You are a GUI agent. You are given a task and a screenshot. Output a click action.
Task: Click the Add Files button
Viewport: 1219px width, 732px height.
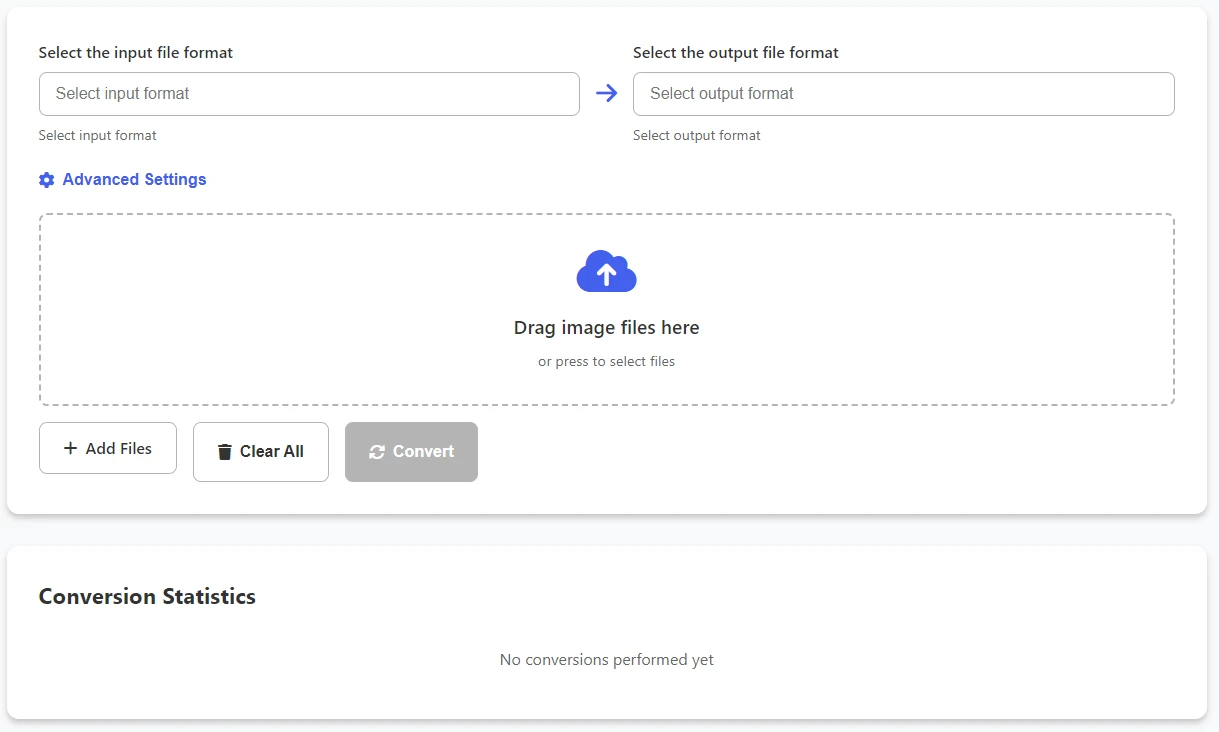point(107,448)
